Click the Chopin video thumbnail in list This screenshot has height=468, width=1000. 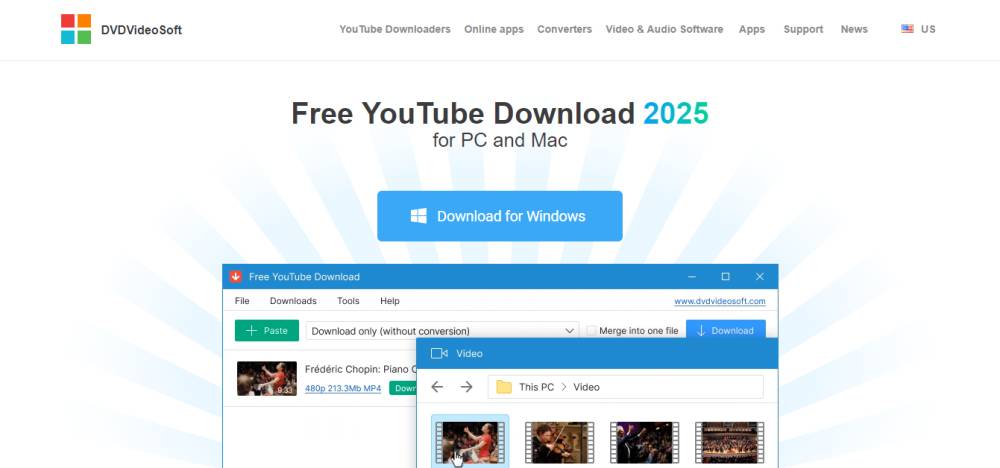pos(267,378)
